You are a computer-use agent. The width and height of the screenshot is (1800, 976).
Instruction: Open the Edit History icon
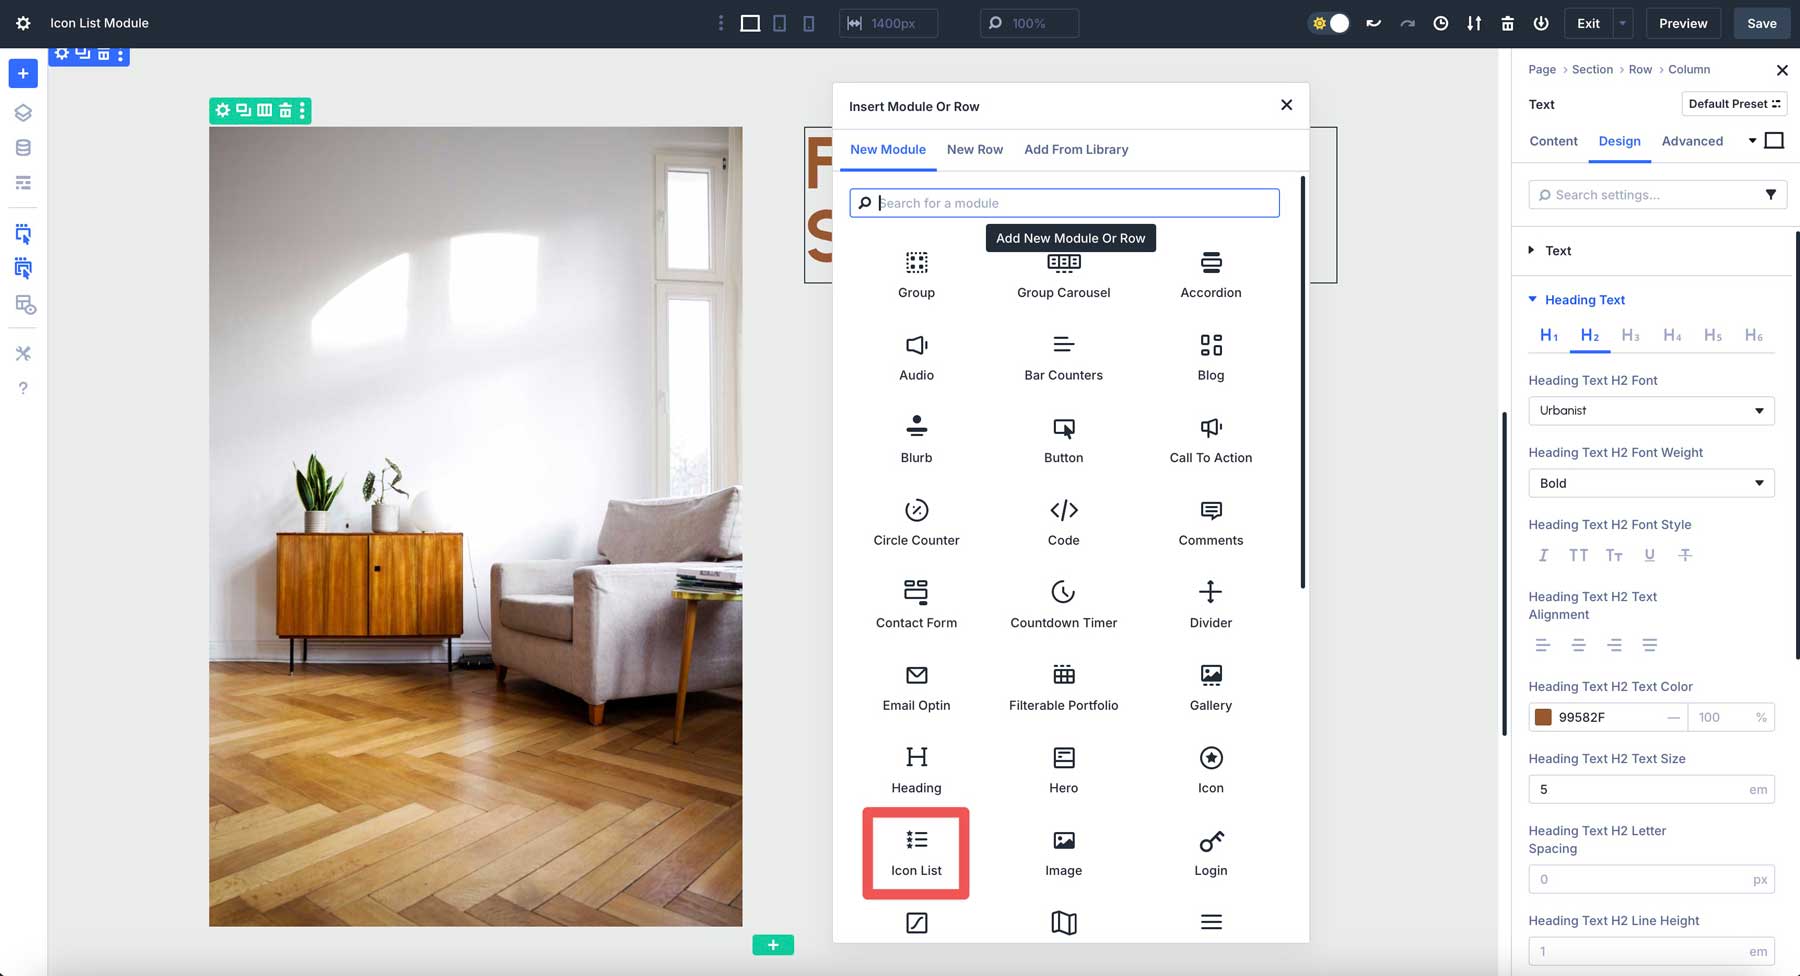1440,22
